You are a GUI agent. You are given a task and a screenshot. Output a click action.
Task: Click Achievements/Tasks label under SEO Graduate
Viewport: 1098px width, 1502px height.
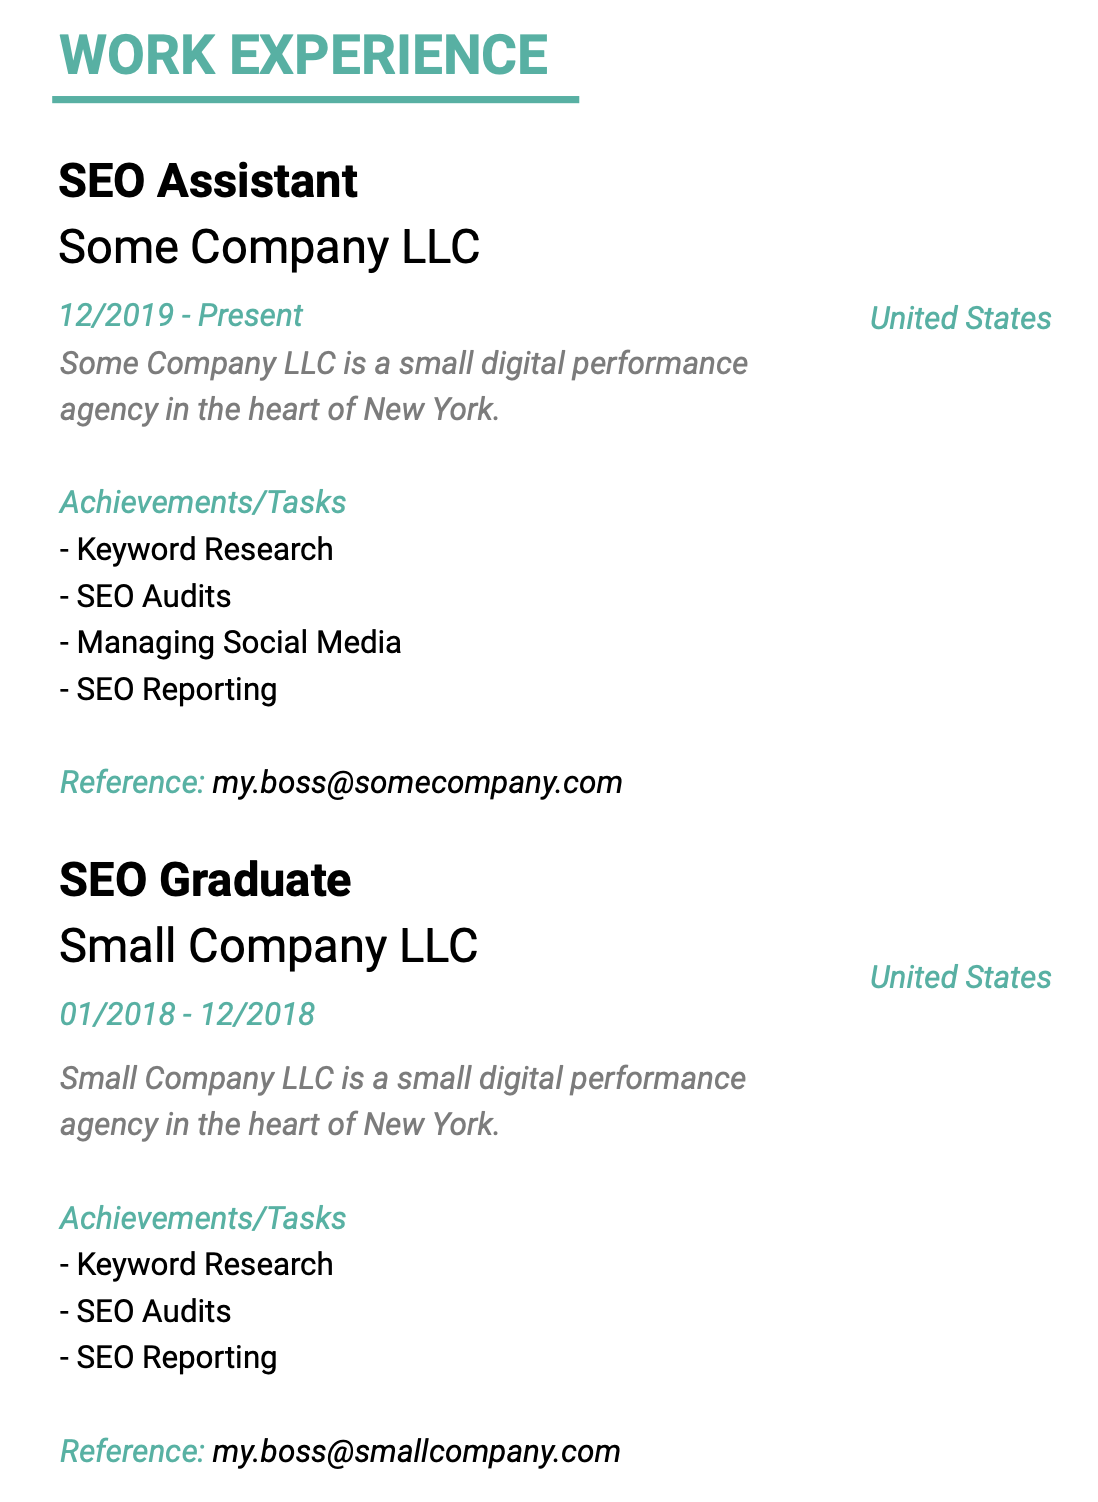pyautogui.click(x=203, y=1218)
